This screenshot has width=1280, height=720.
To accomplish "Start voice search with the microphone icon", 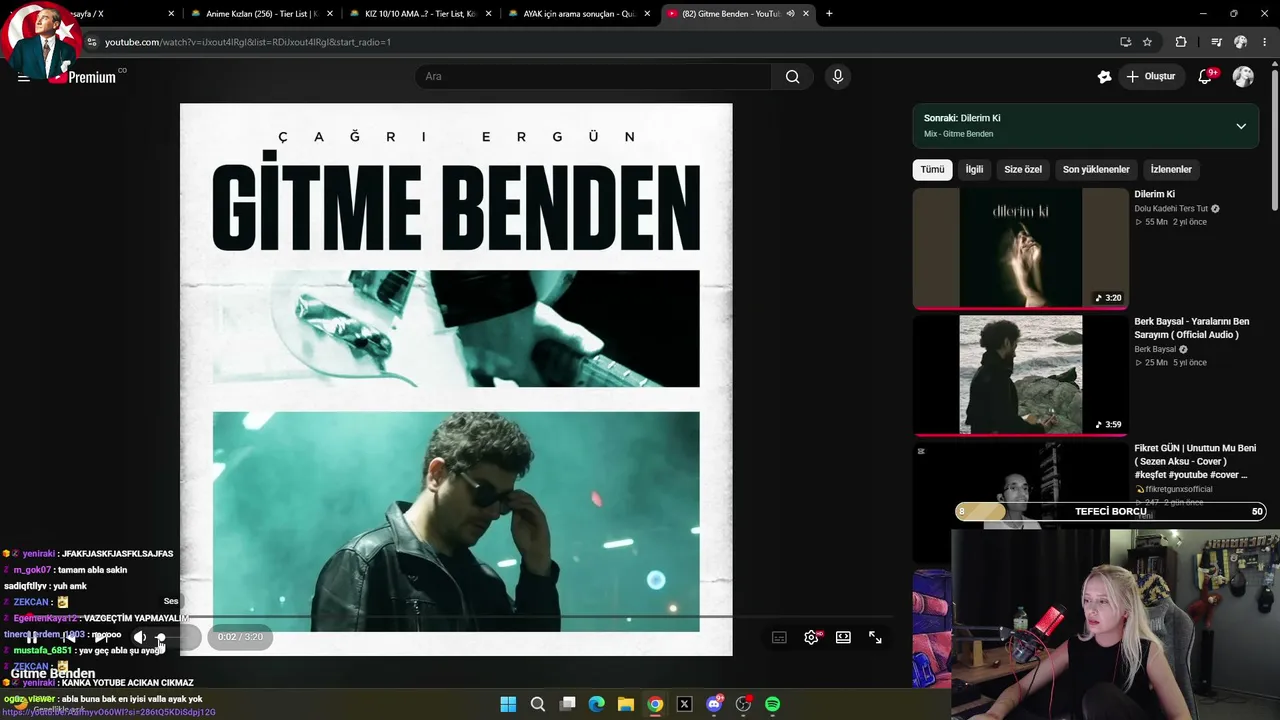I will tap(838, 77).
